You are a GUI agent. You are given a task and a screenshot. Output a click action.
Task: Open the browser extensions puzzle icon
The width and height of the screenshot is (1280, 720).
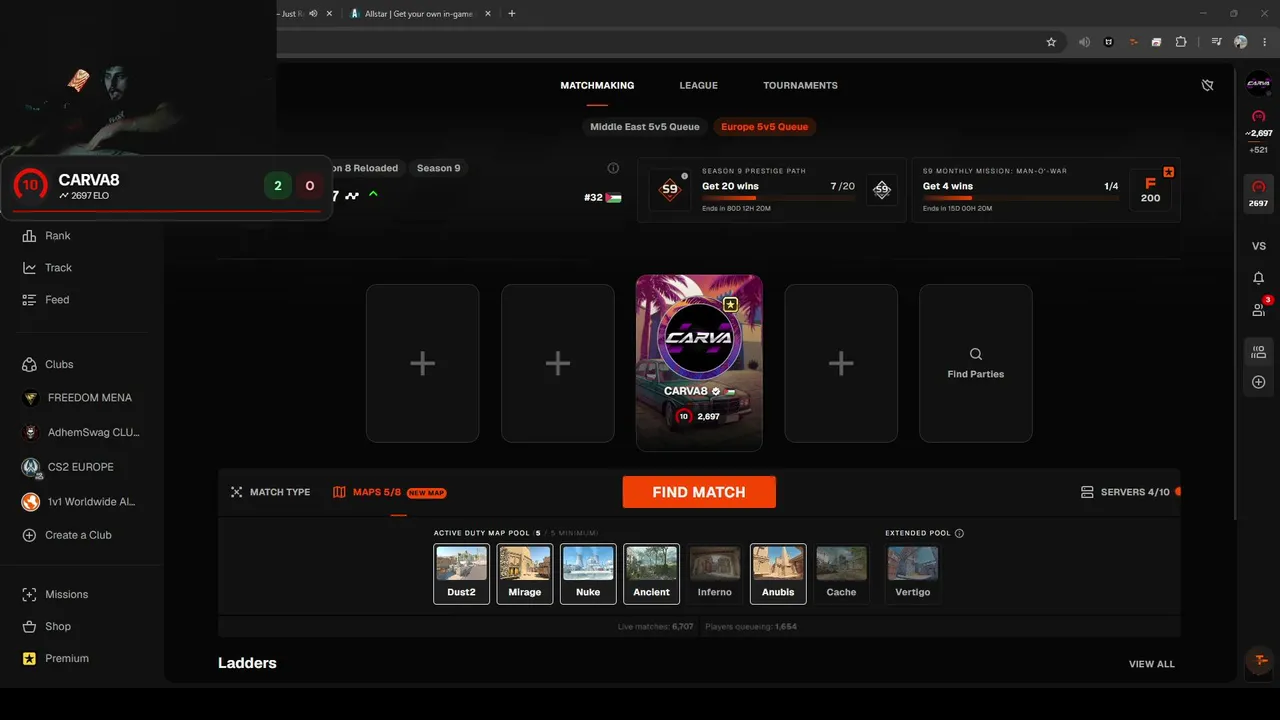(x=1181, y=42)
